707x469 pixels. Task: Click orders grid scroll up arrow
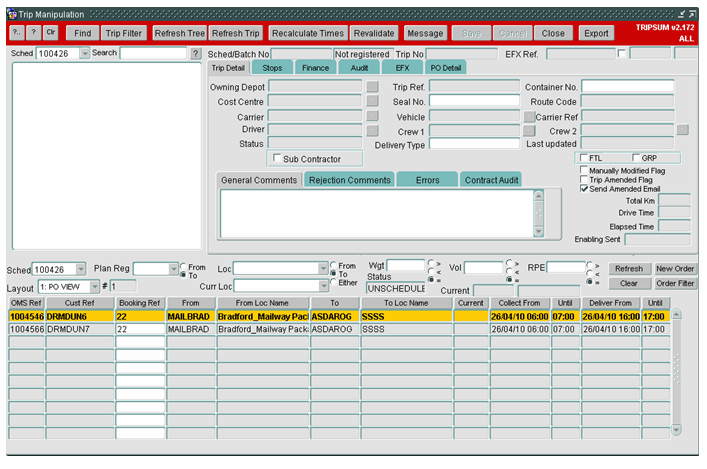pos(676,314)
